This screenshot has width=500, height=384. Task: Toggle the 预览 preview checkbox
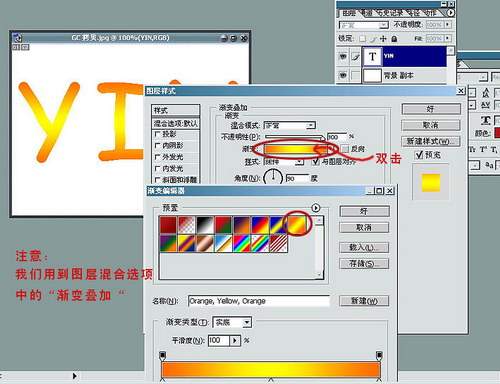[x=419, y=155]
